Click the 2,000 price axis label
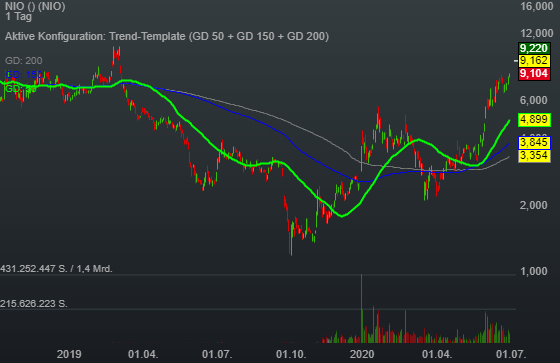 click(x=534, y=205)
